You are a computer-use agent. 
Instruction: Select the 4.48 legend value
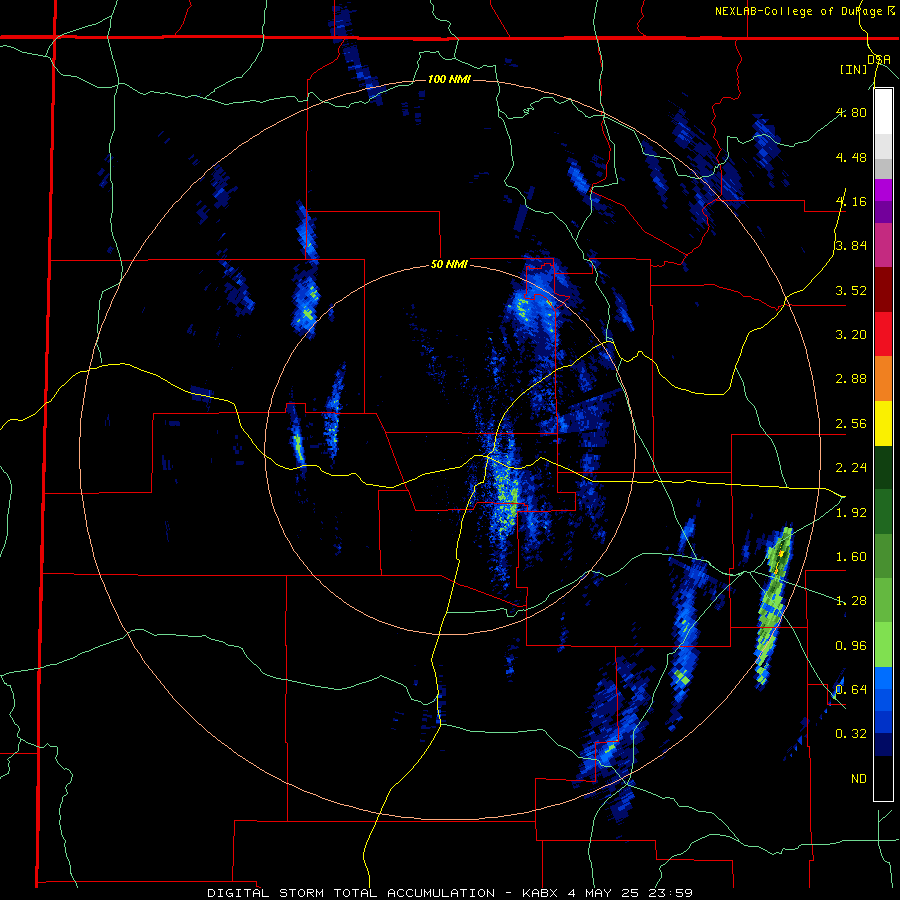(x=851, y=157)
